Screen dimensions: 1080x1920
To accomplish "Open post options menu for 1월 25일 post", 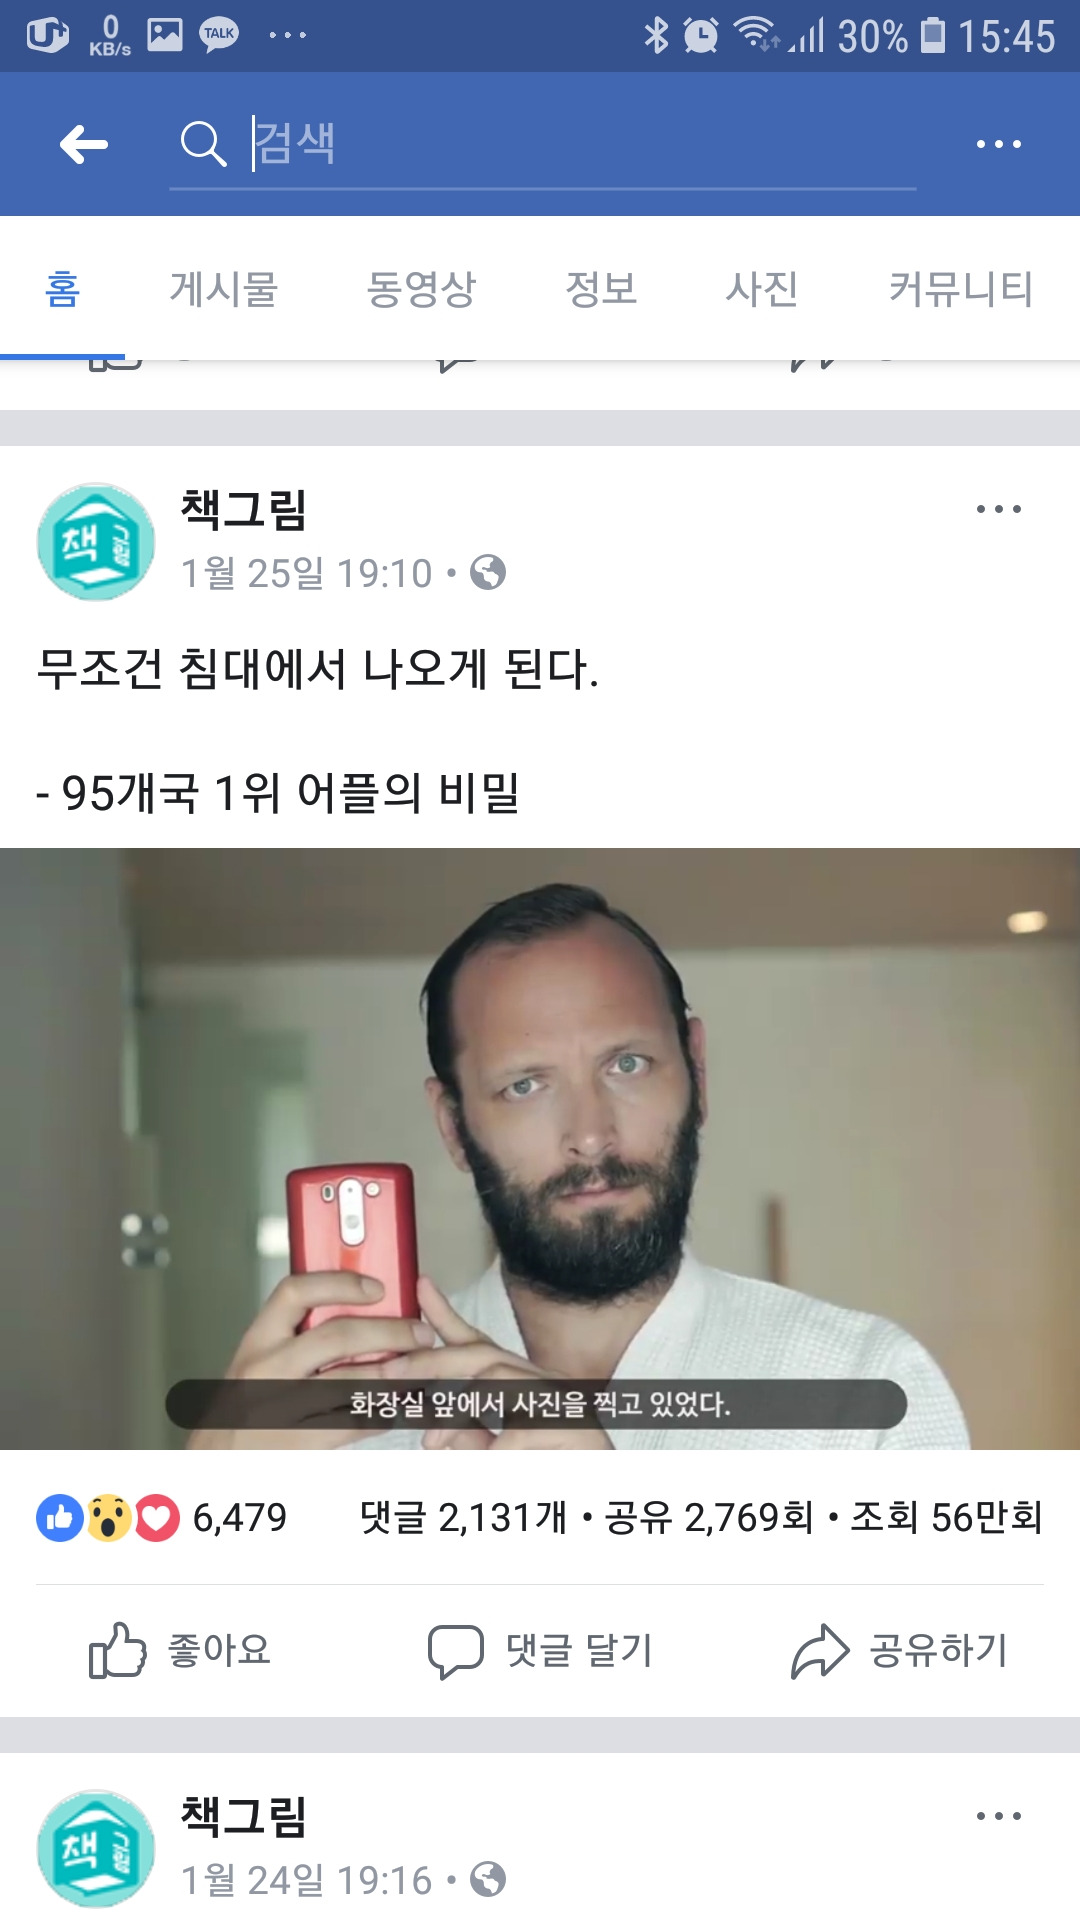I will 998,509.
